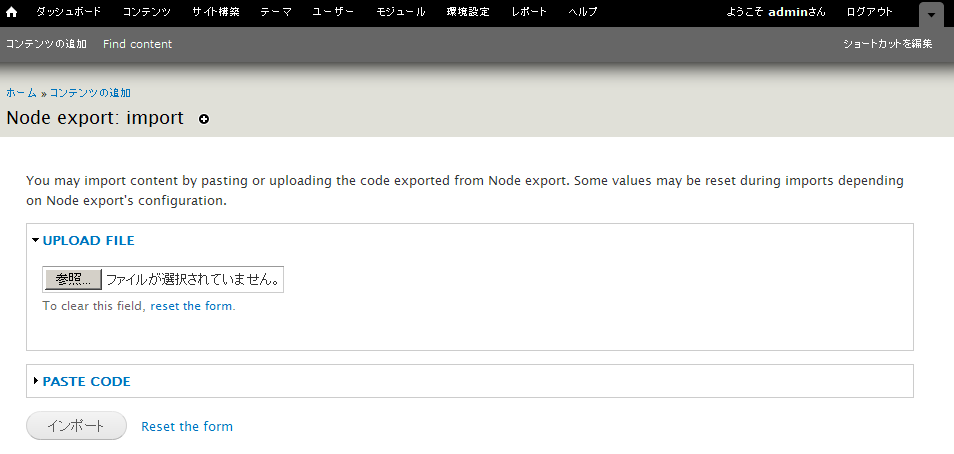The width and height of the screenshot is (954, 454).
Task: Click the 'Node export: import' page title
Action: point(95,117)
